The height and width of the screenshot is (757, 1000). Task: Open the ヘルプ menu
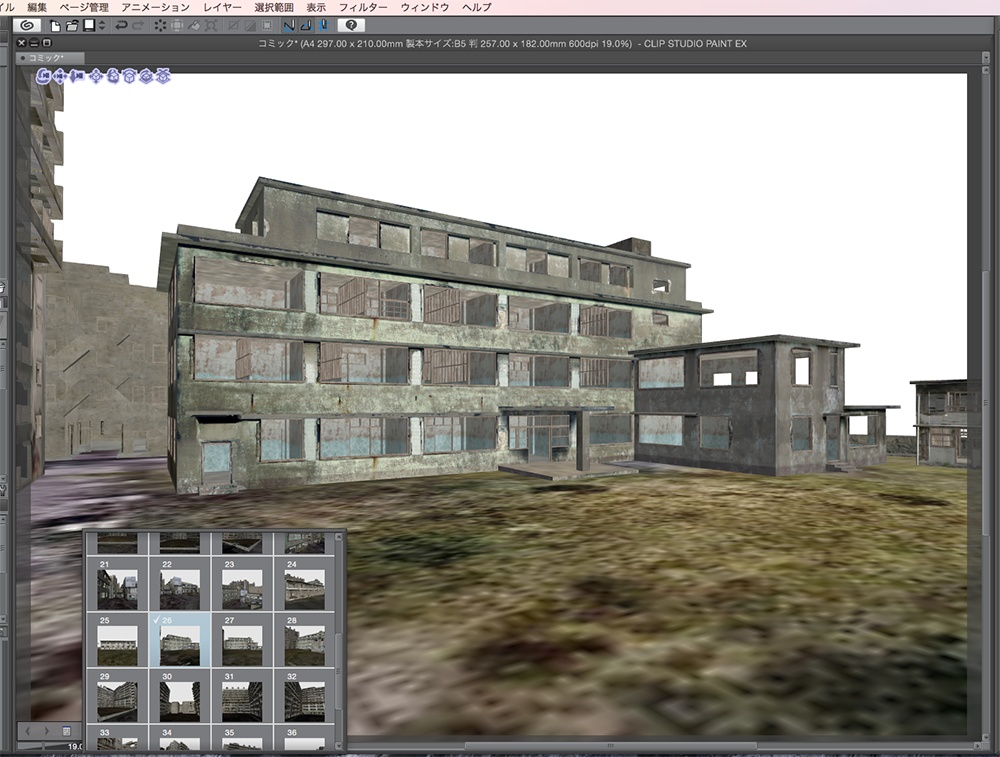pos(476,7)
